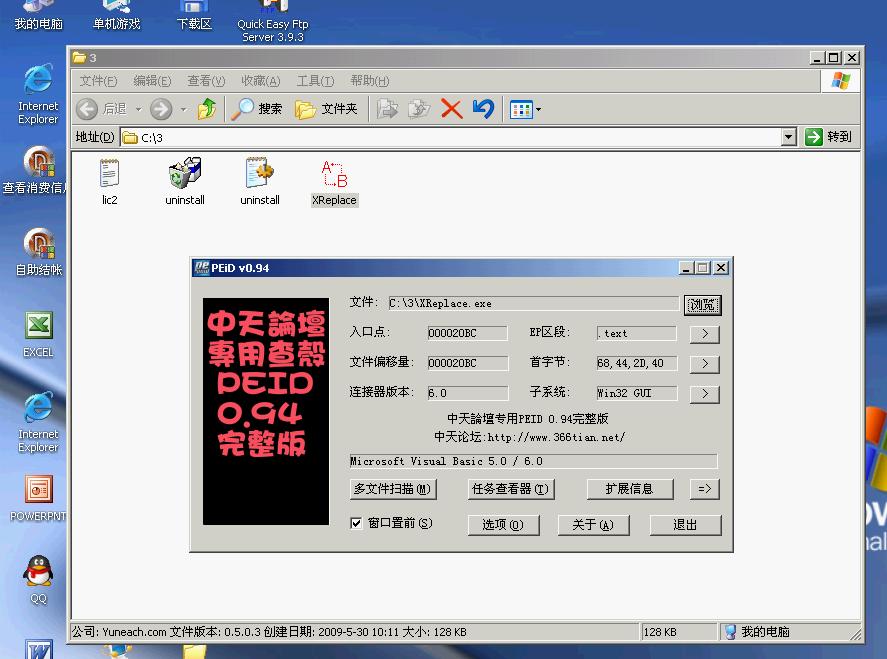Click the 退出 button in PEiD
This screenshot has width=887, height=659.
pyautogui.click(x=685, y=524)
